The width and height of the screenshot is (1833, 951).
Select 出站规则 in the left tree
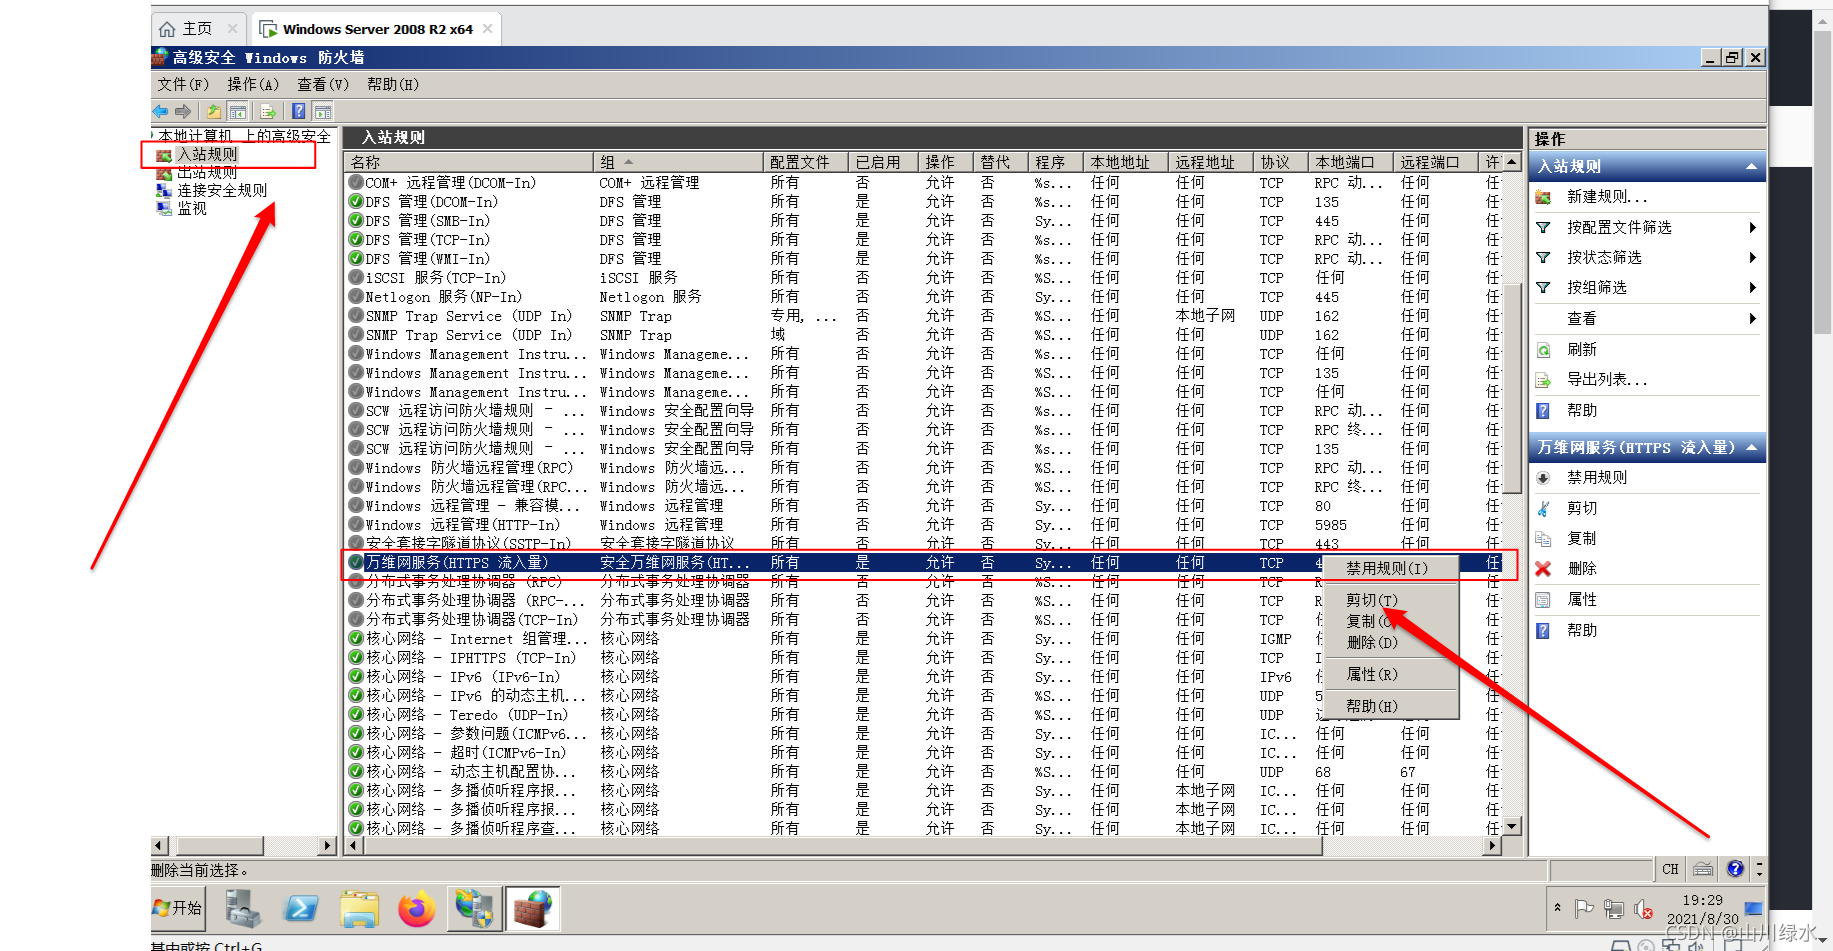[x=208, y=172]
